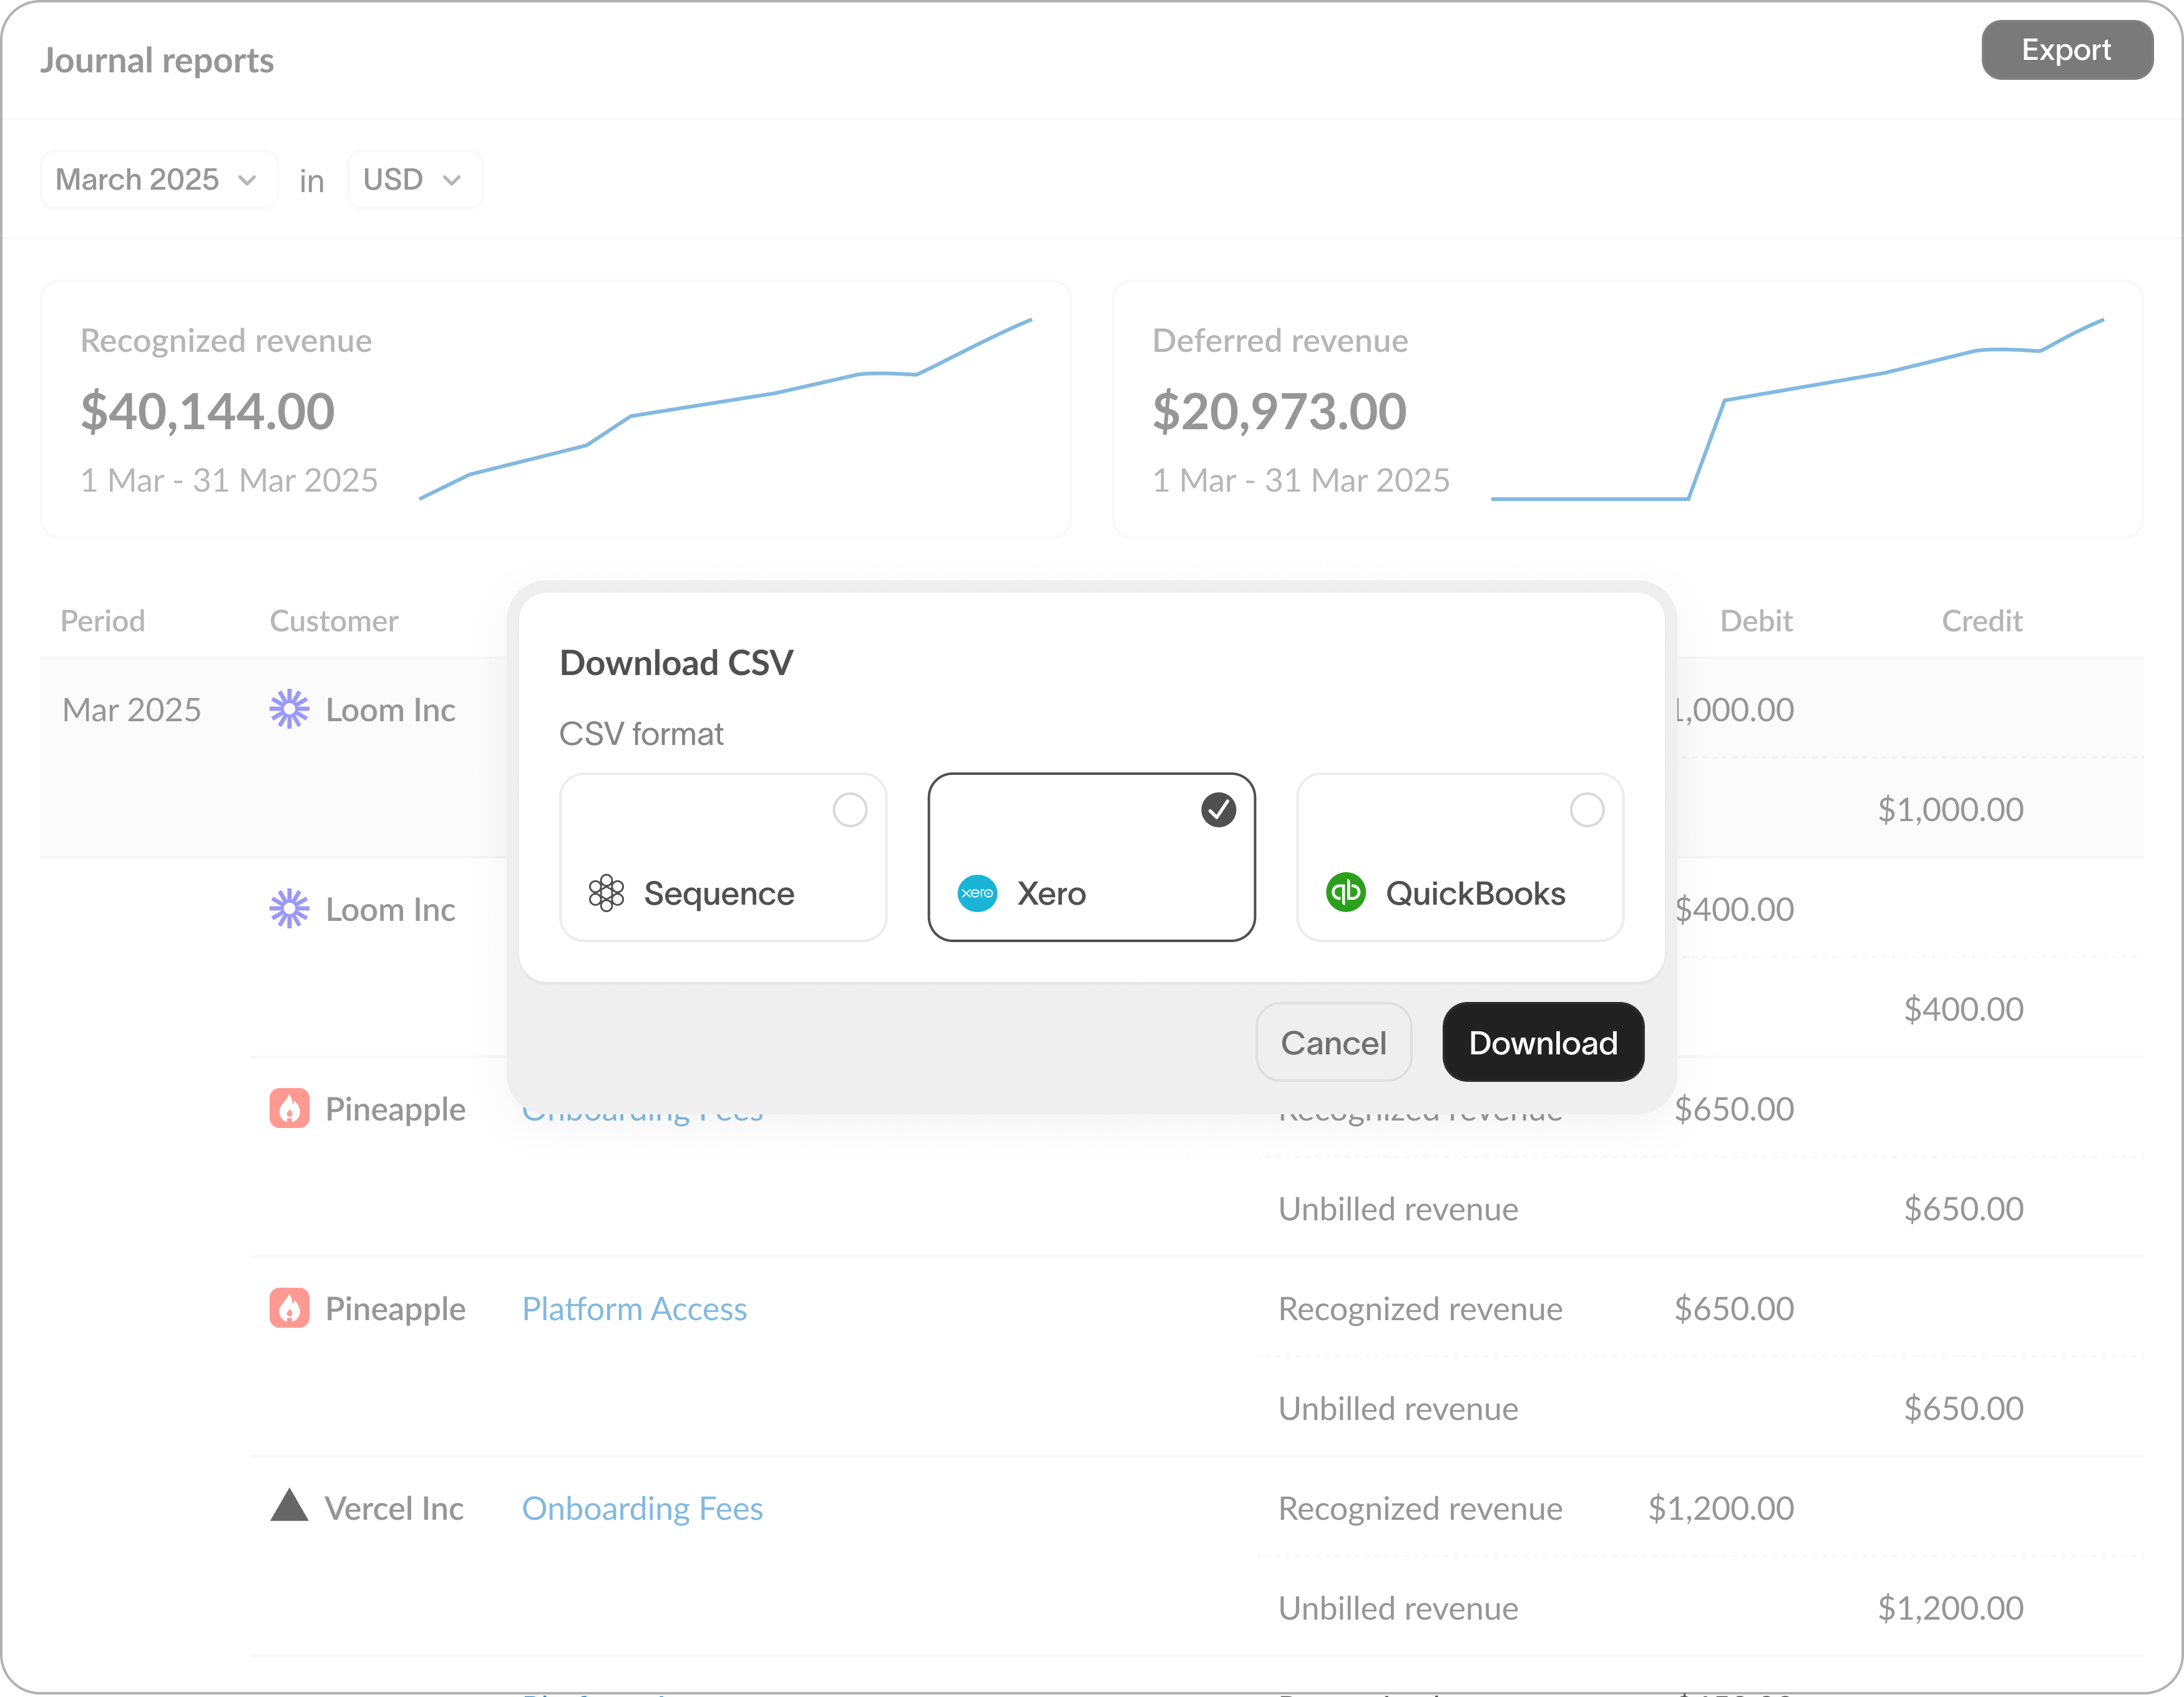Click the Pineapple company logo icon

point(290,1108)
